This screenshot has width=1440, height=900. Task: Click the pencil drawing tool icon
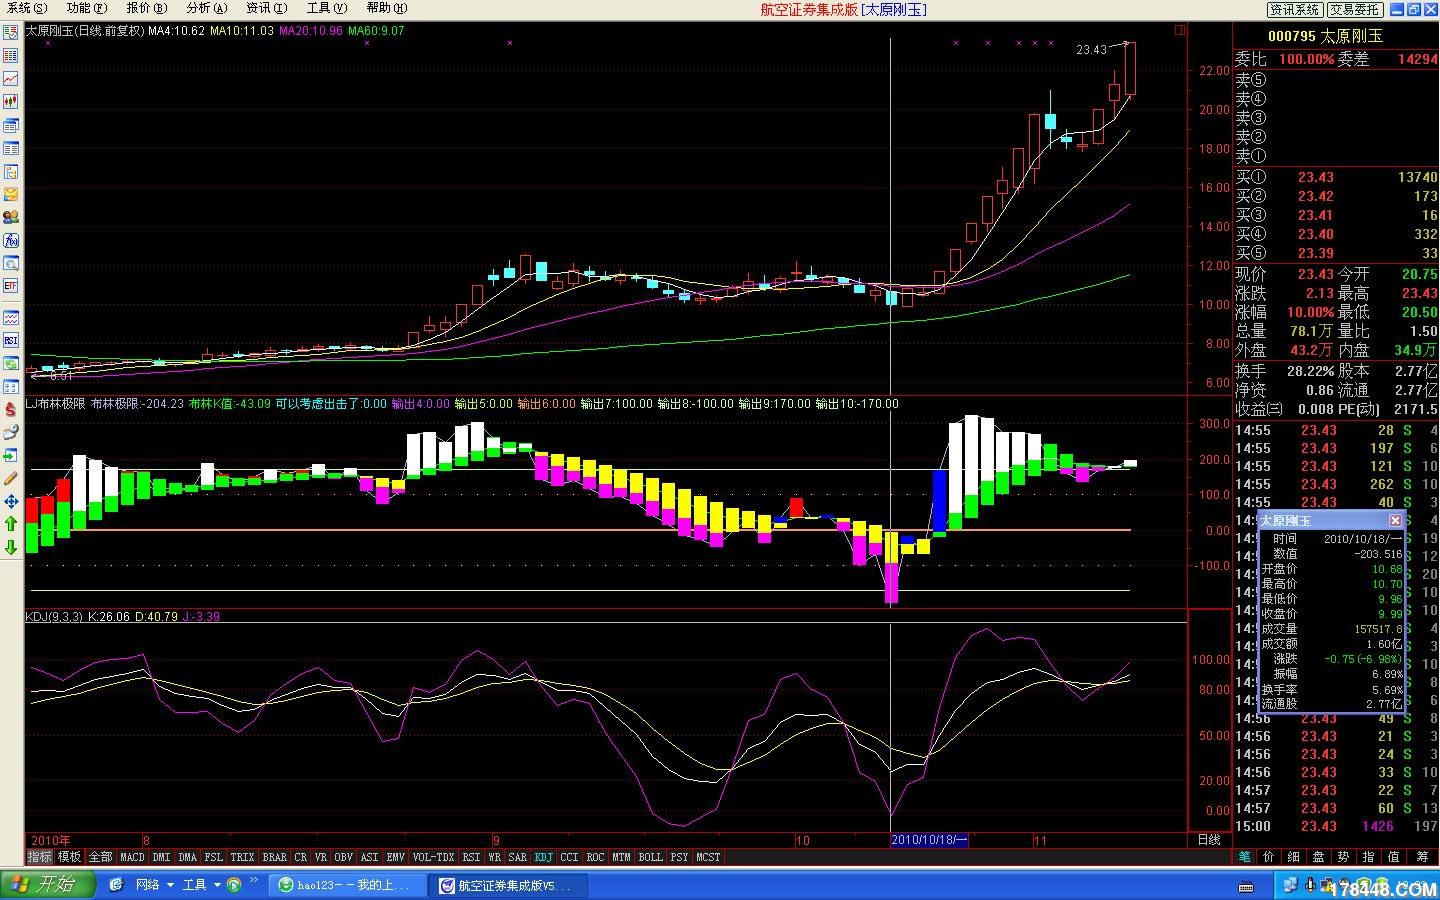tap(11, 478)
